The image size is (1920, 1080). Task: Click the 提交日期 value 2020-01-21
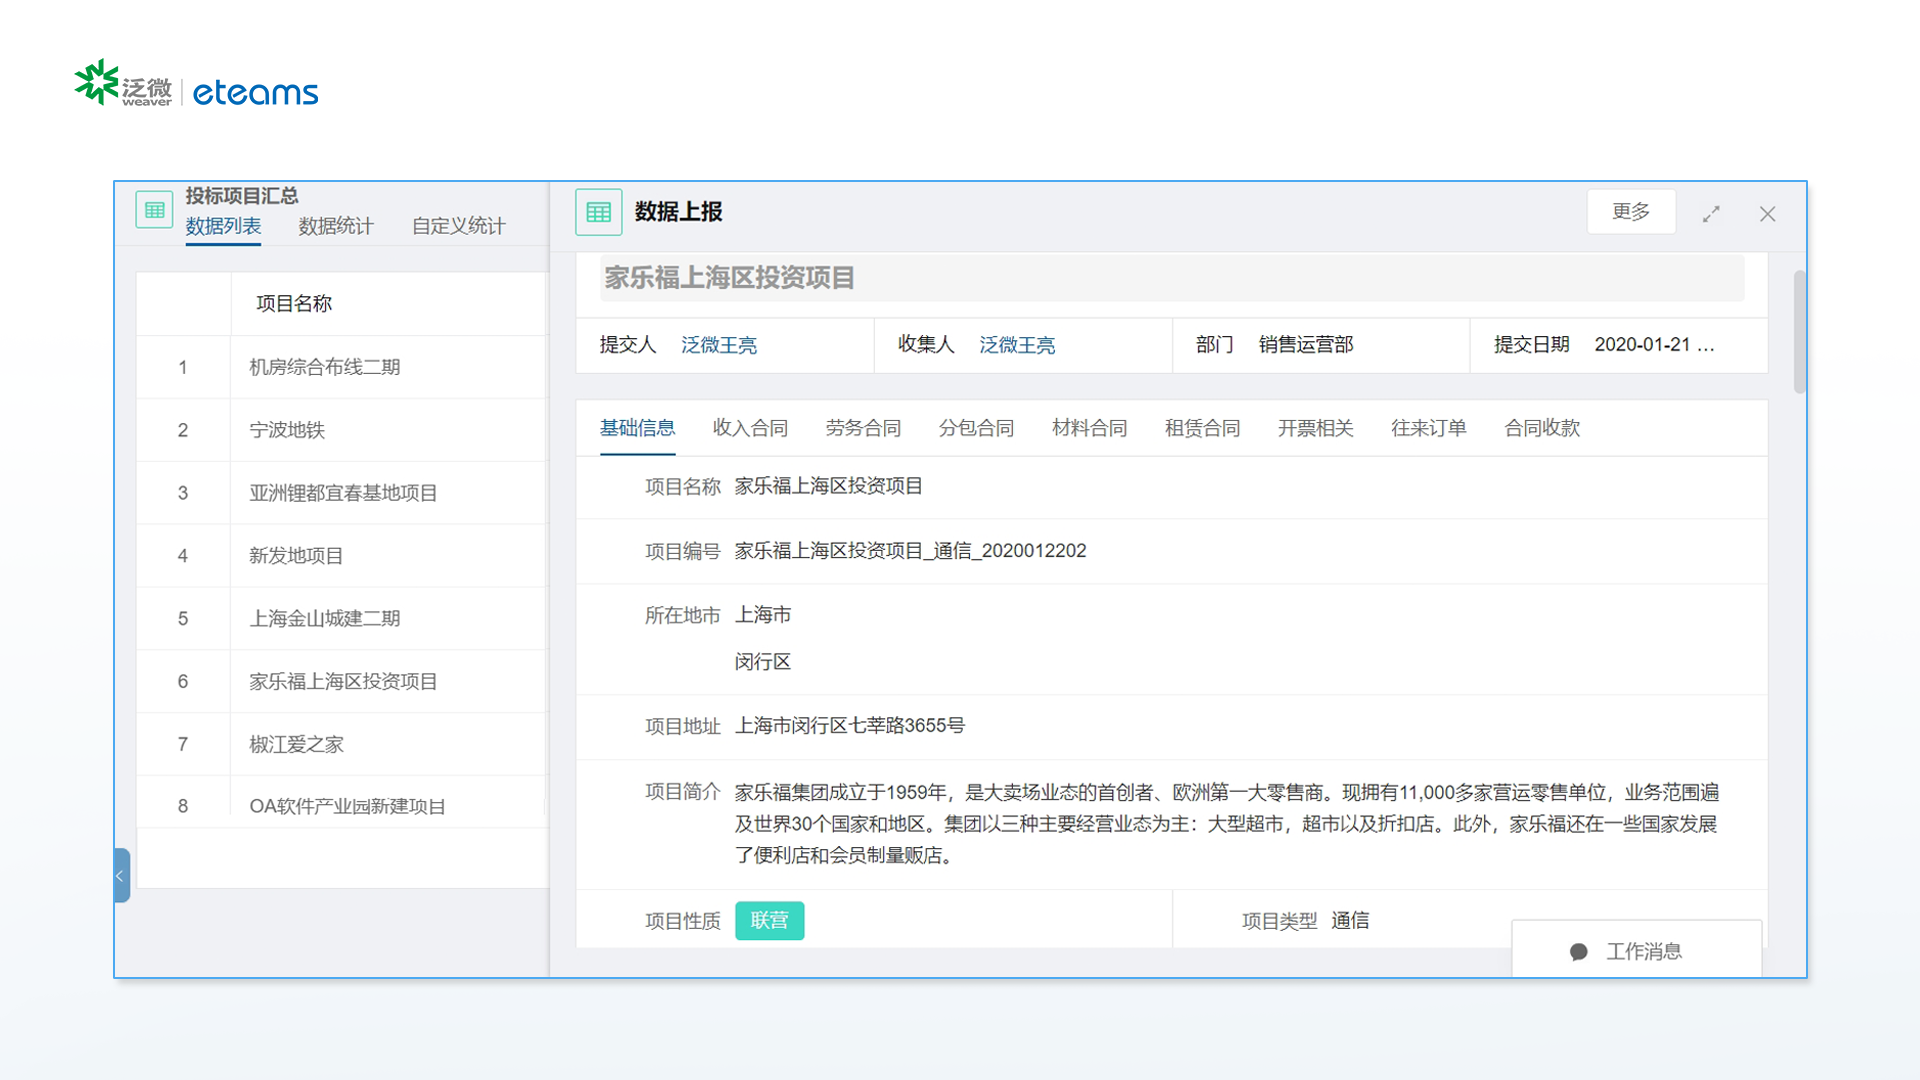click(1654, 345)
